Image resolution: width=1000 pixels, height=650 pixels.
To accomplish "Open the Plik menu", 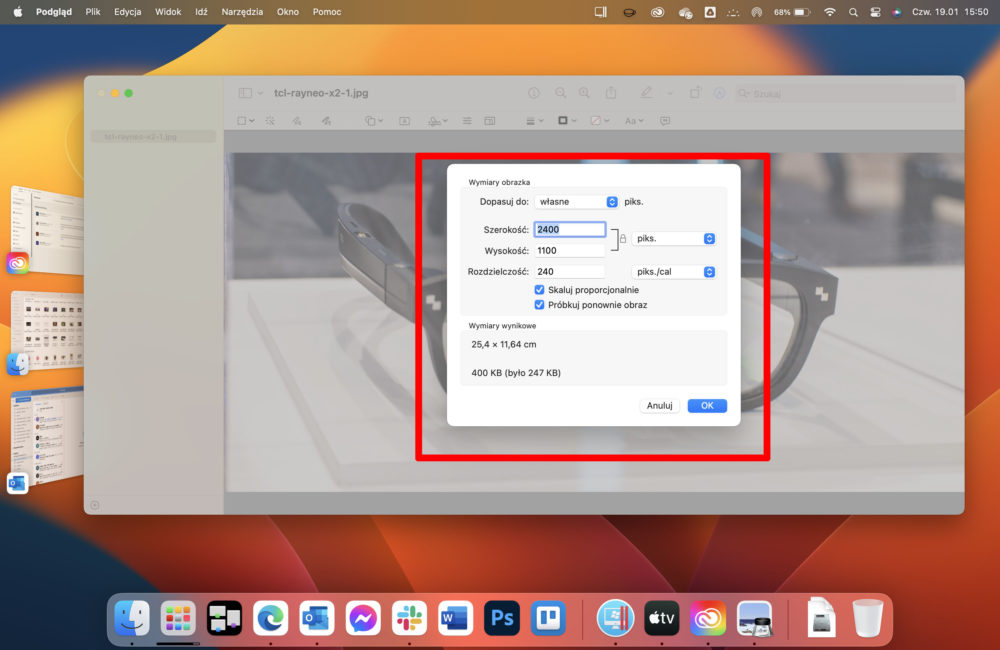I will point(93,12).
